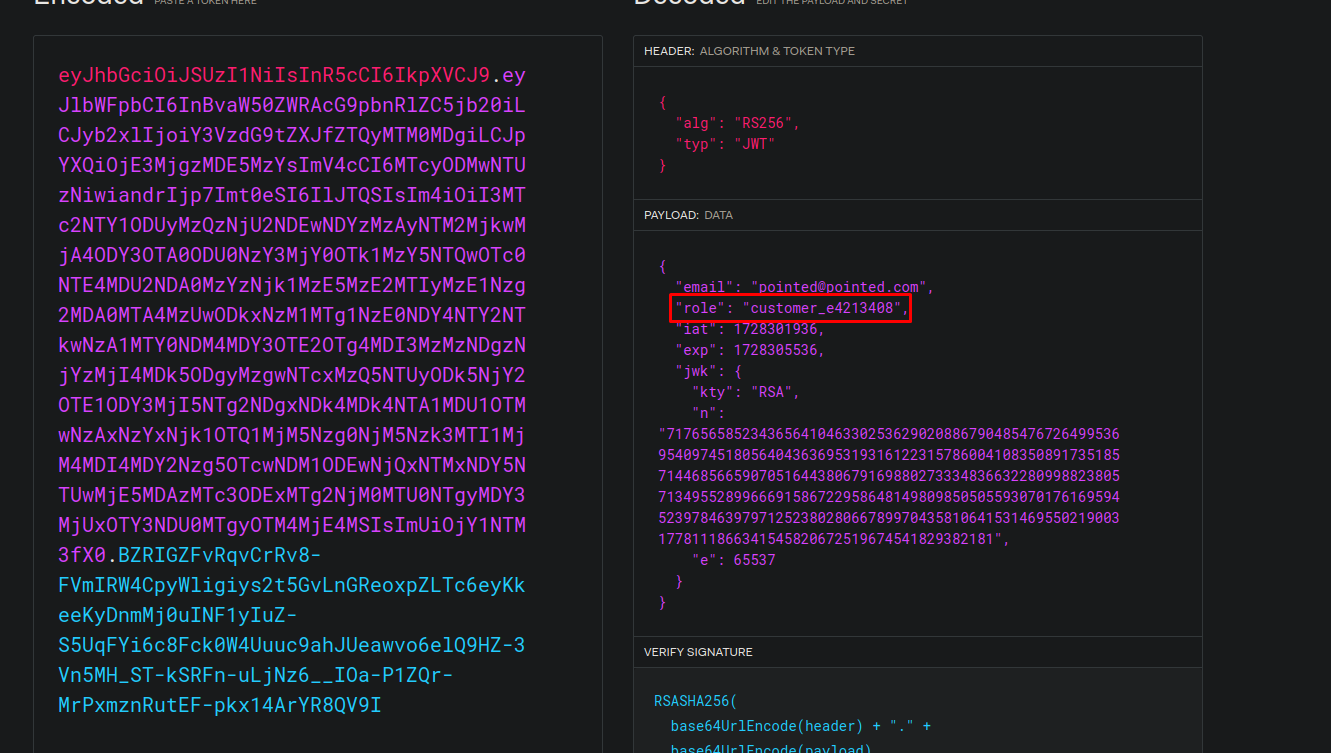This screenshot has width=1331, height=753.
Task: Click the "iat": 1728301936 line
Action: click(749, 329)
